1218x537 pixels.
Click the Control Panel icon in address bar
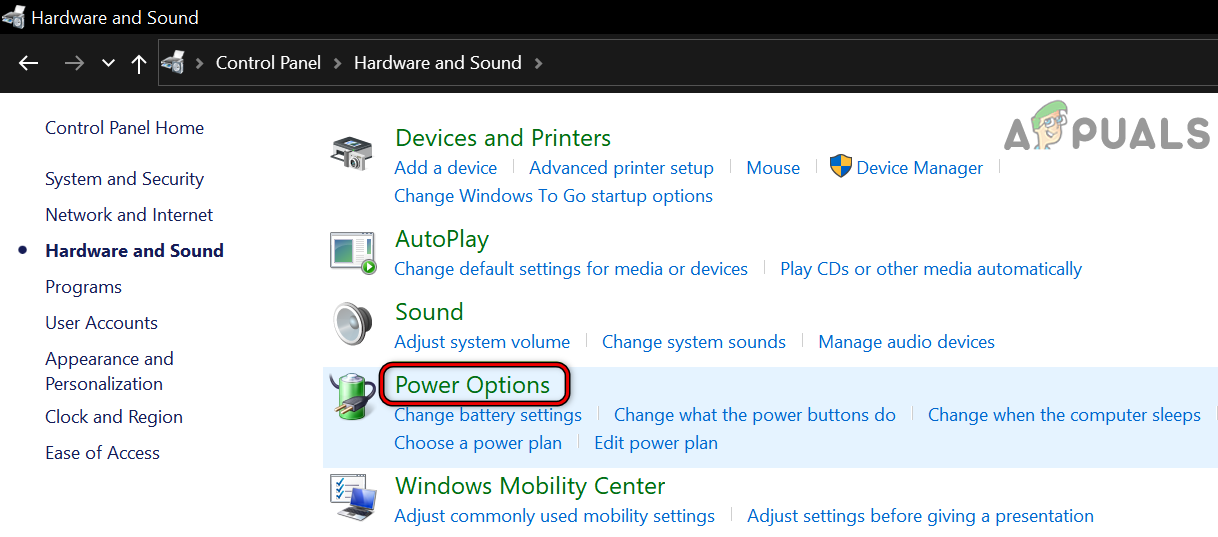click(173, 63)
